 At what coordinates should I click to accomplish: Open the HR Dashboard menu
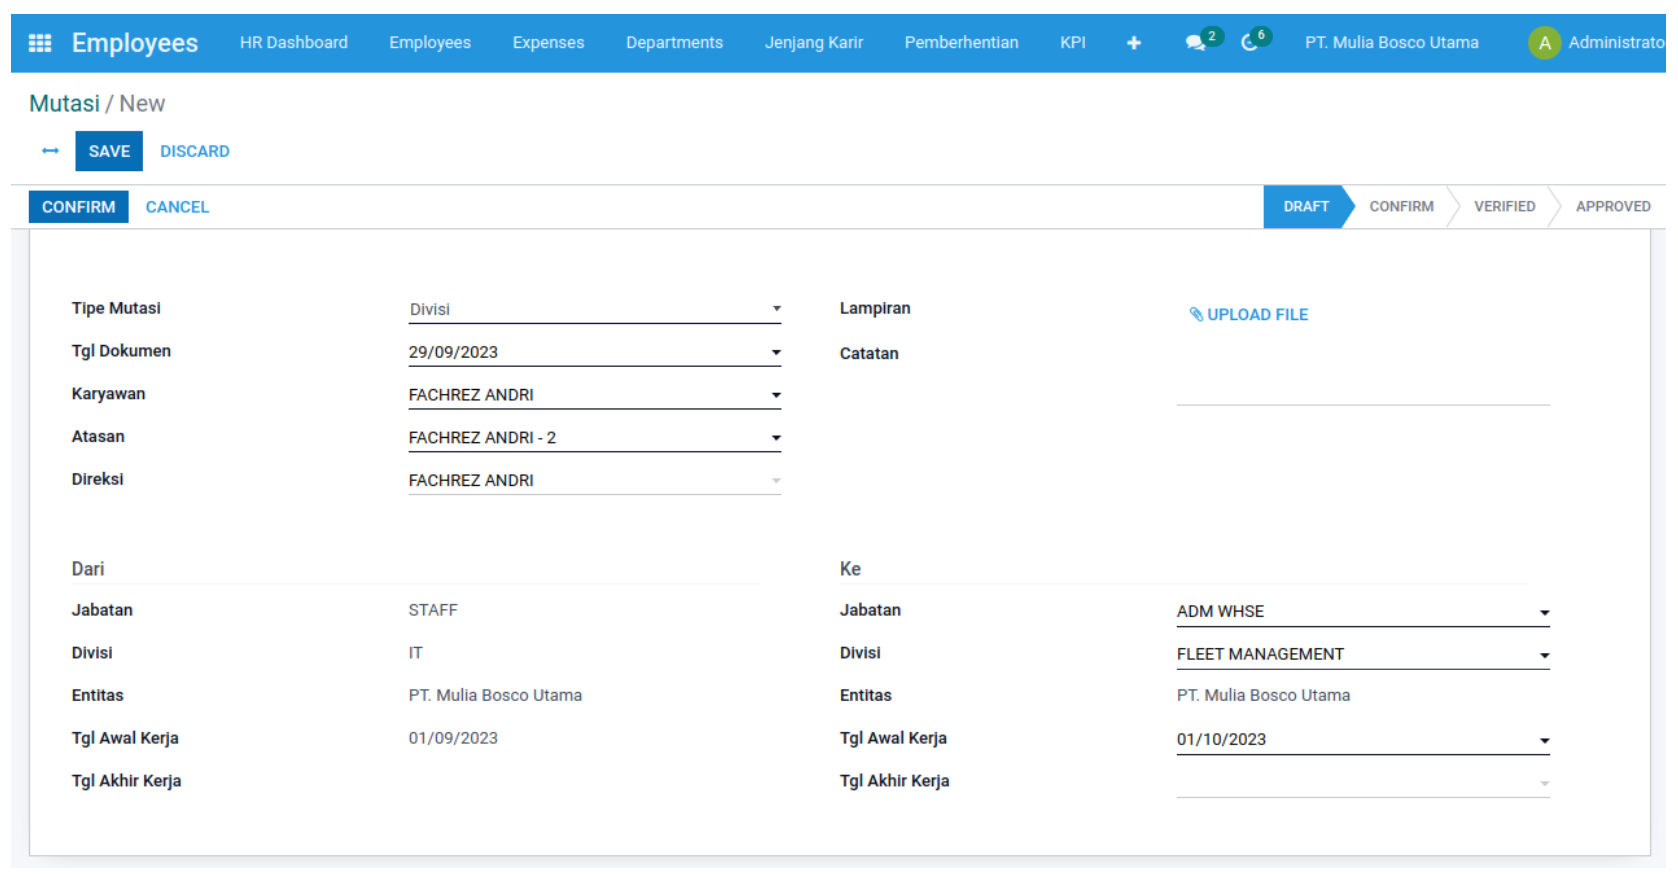click(293, 43)
